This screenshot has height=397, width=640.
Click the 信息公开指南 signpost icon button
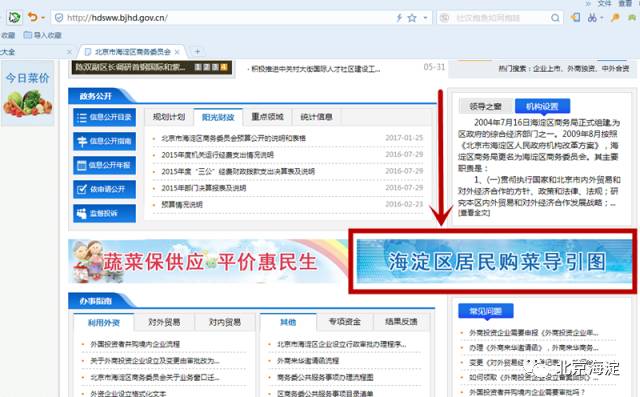[104, 141]
